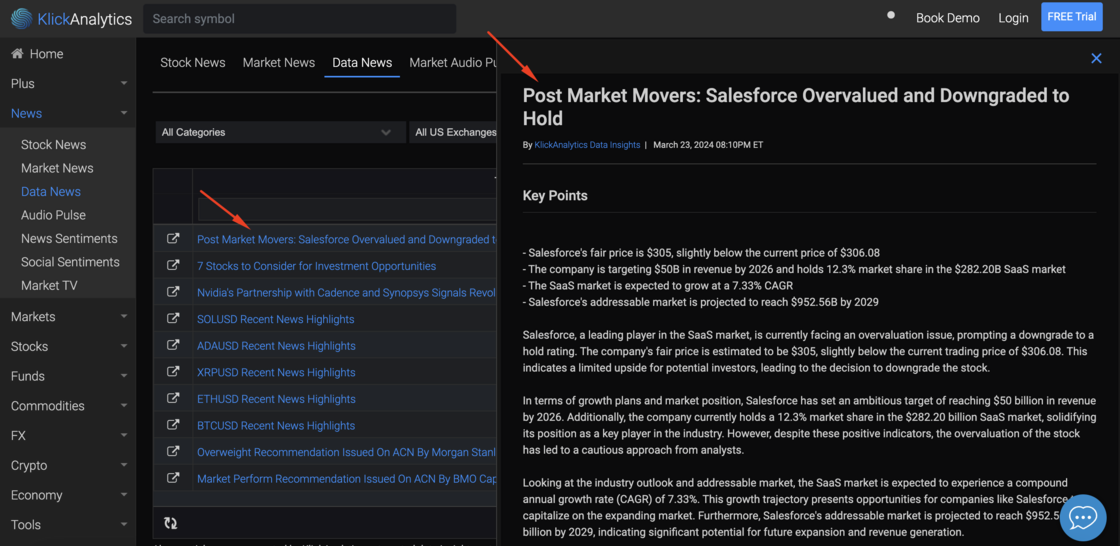Open Market Perform Recommendation on ACN link
The image size is (1120, 546).
pos(346,478)
